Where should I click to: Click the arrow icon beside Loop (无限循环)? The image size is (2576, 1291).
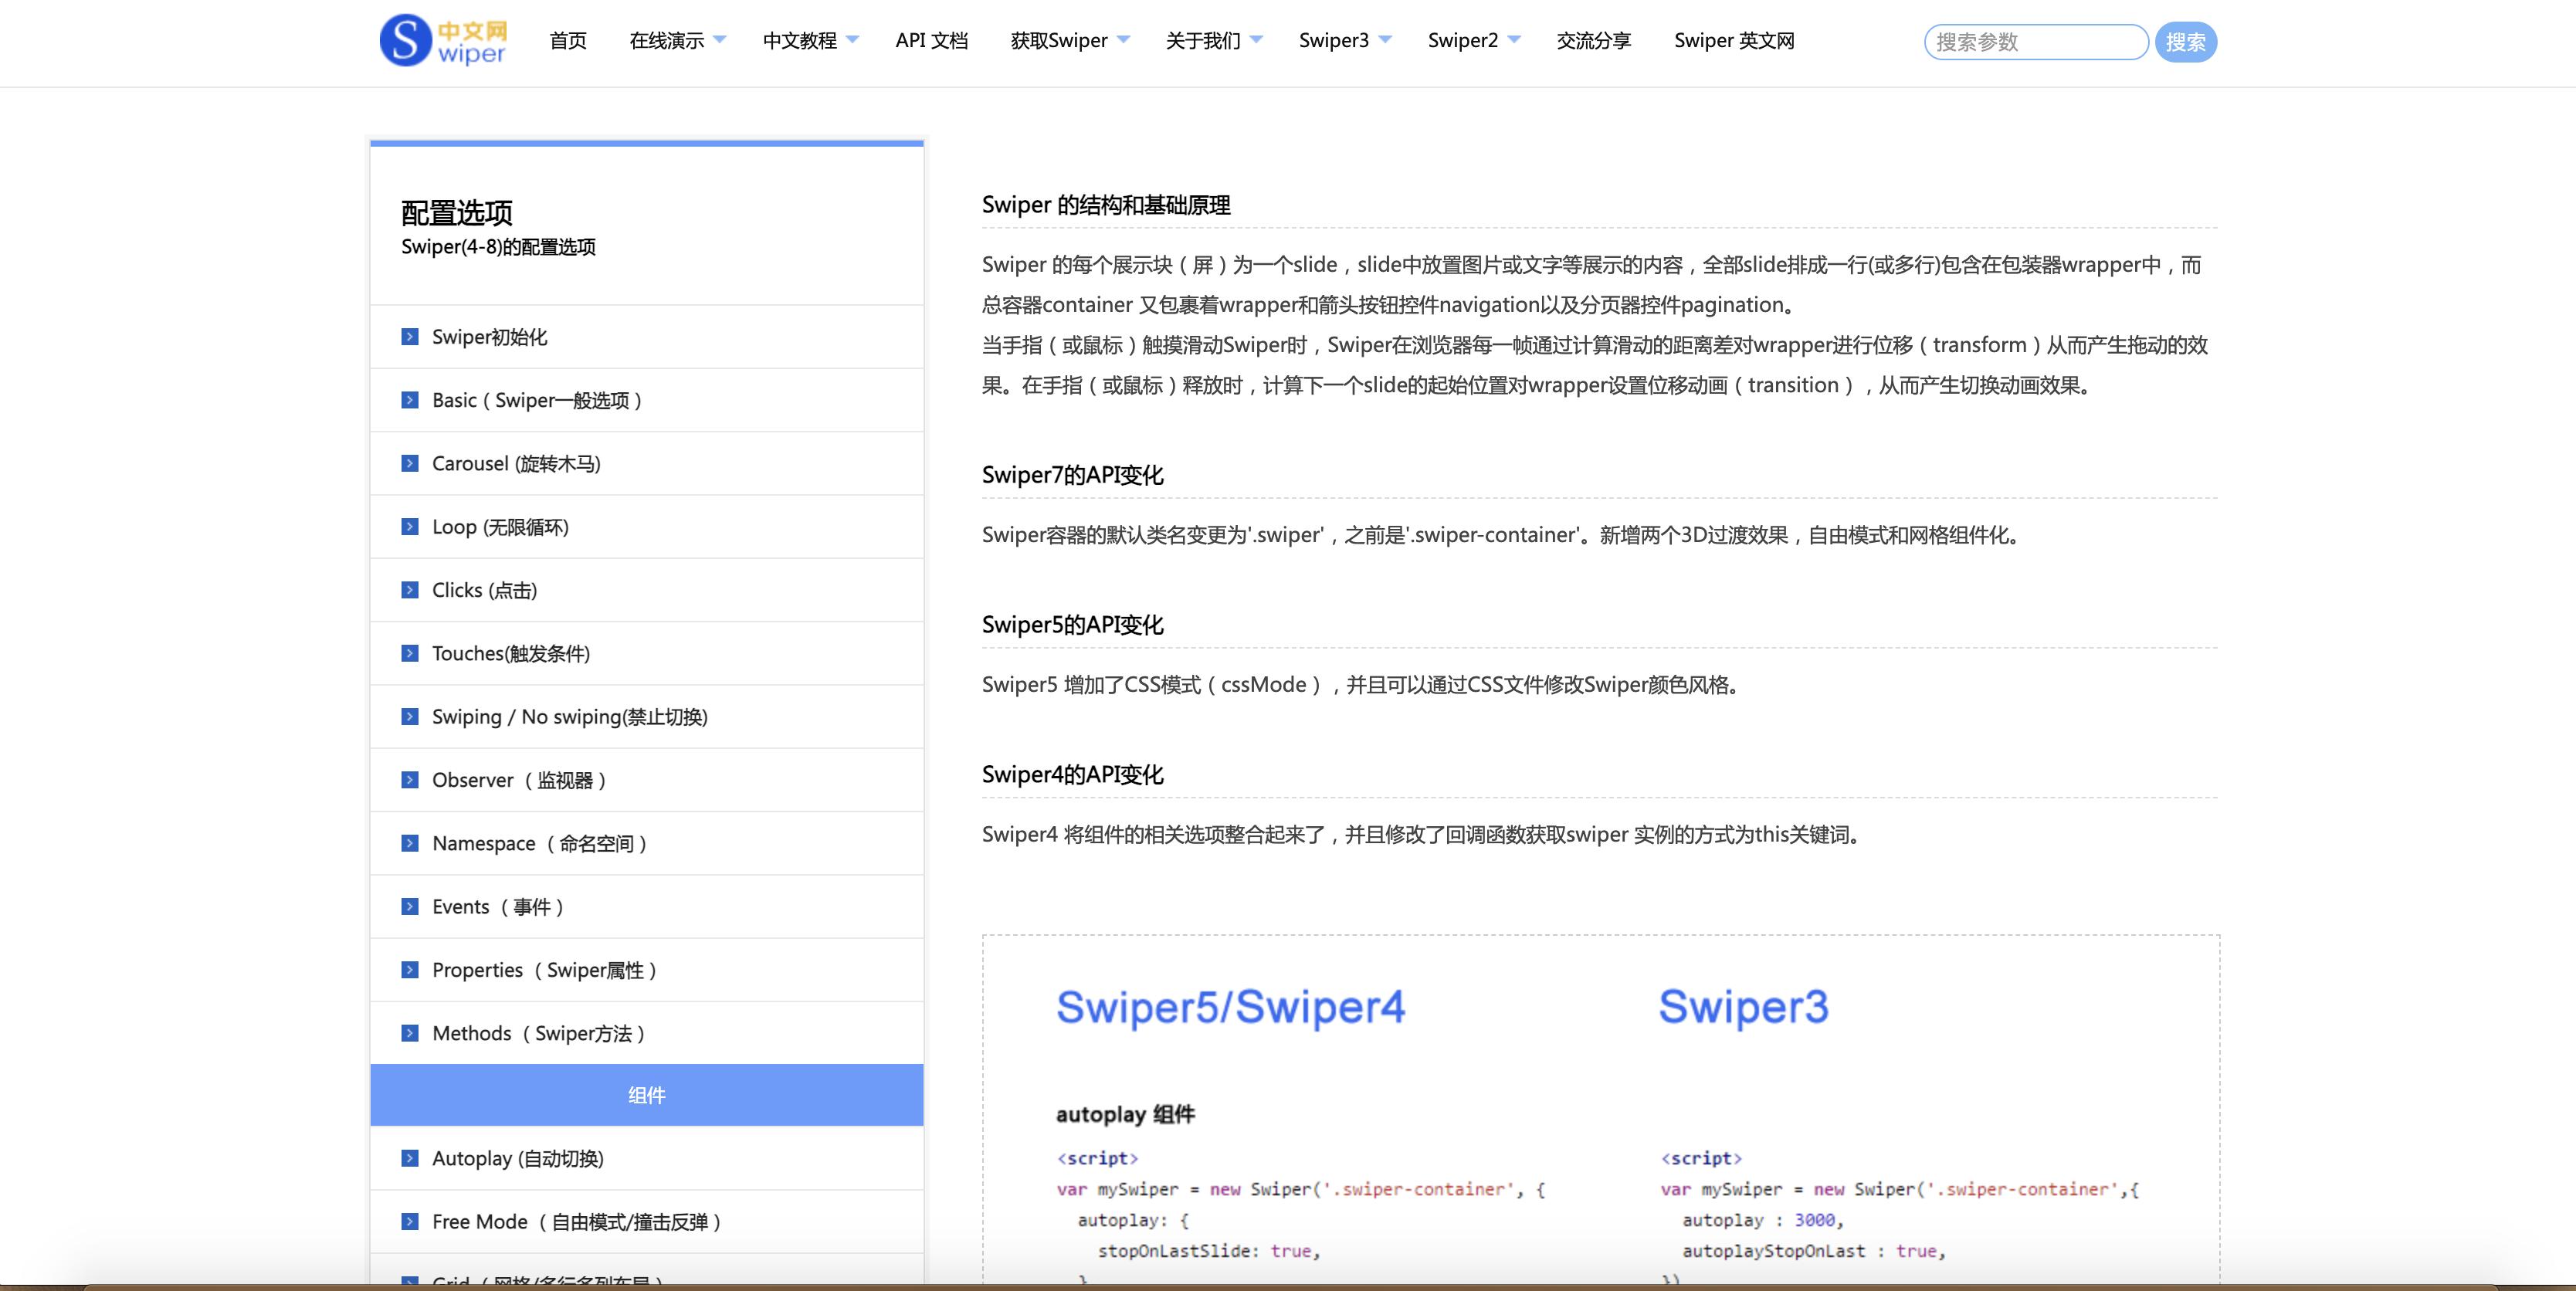[x=410, y=527]
